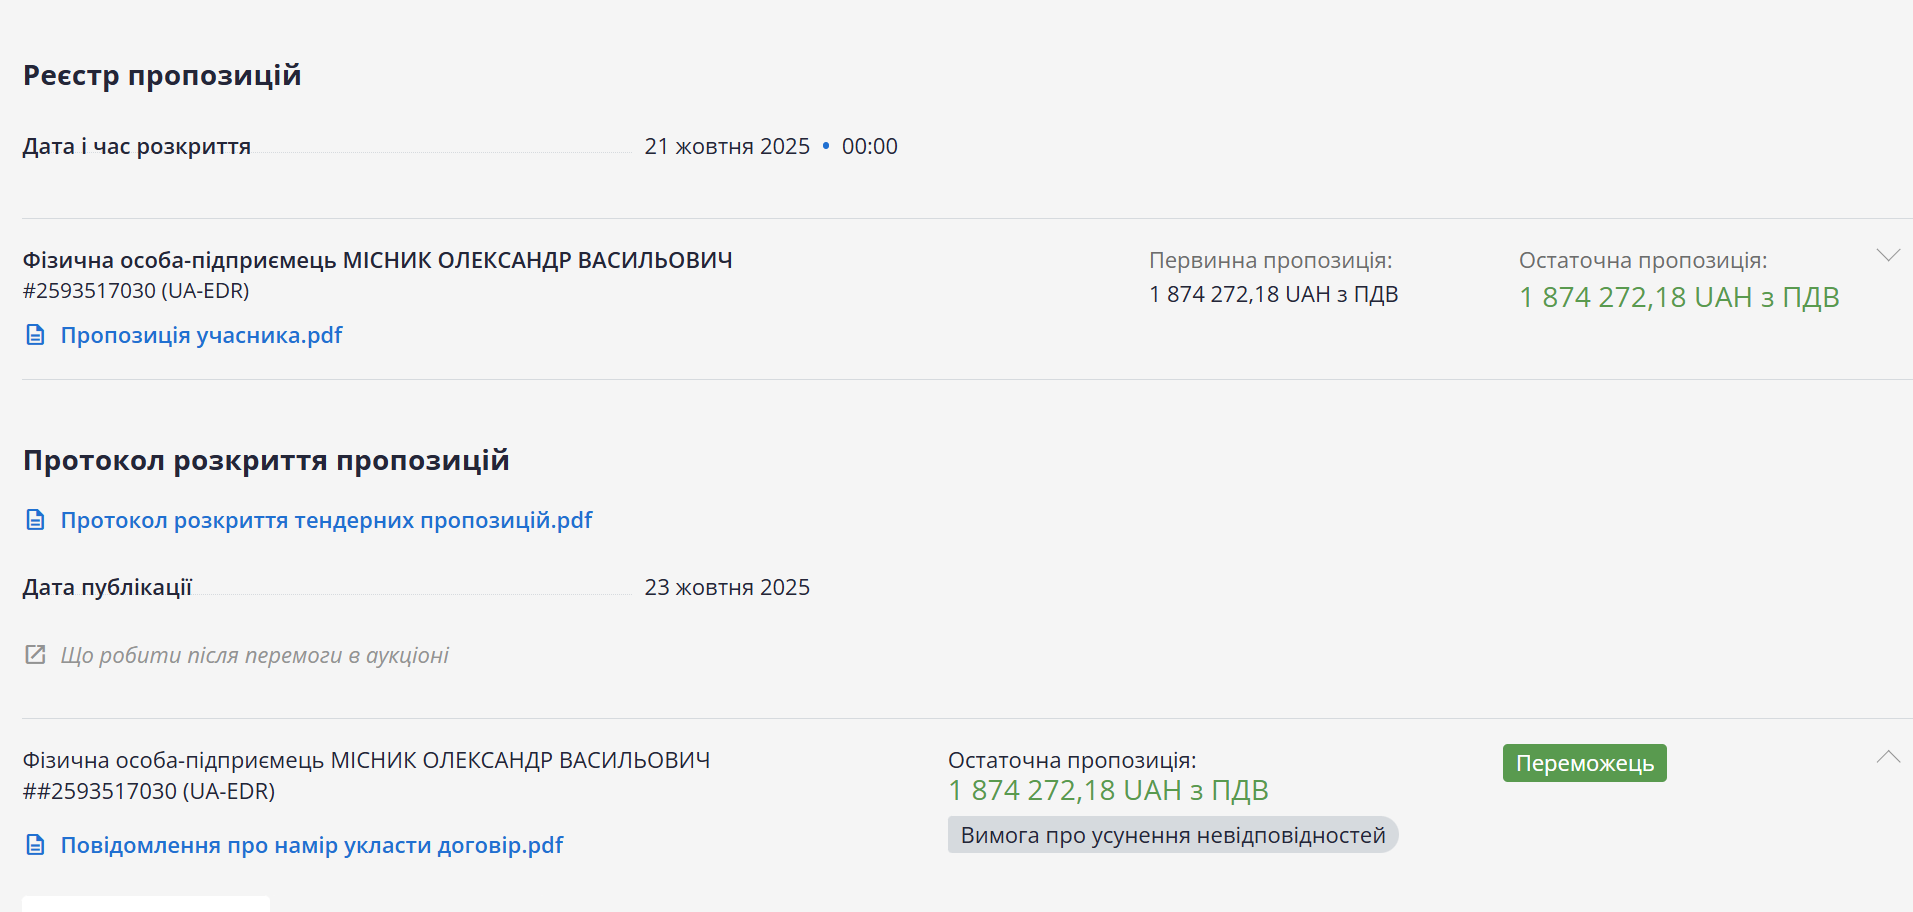1913x912 pixels.
Task: Click the file icon beside Протокол розкриття тендерних пропозицій.pdf
Action: pos(35,520)
